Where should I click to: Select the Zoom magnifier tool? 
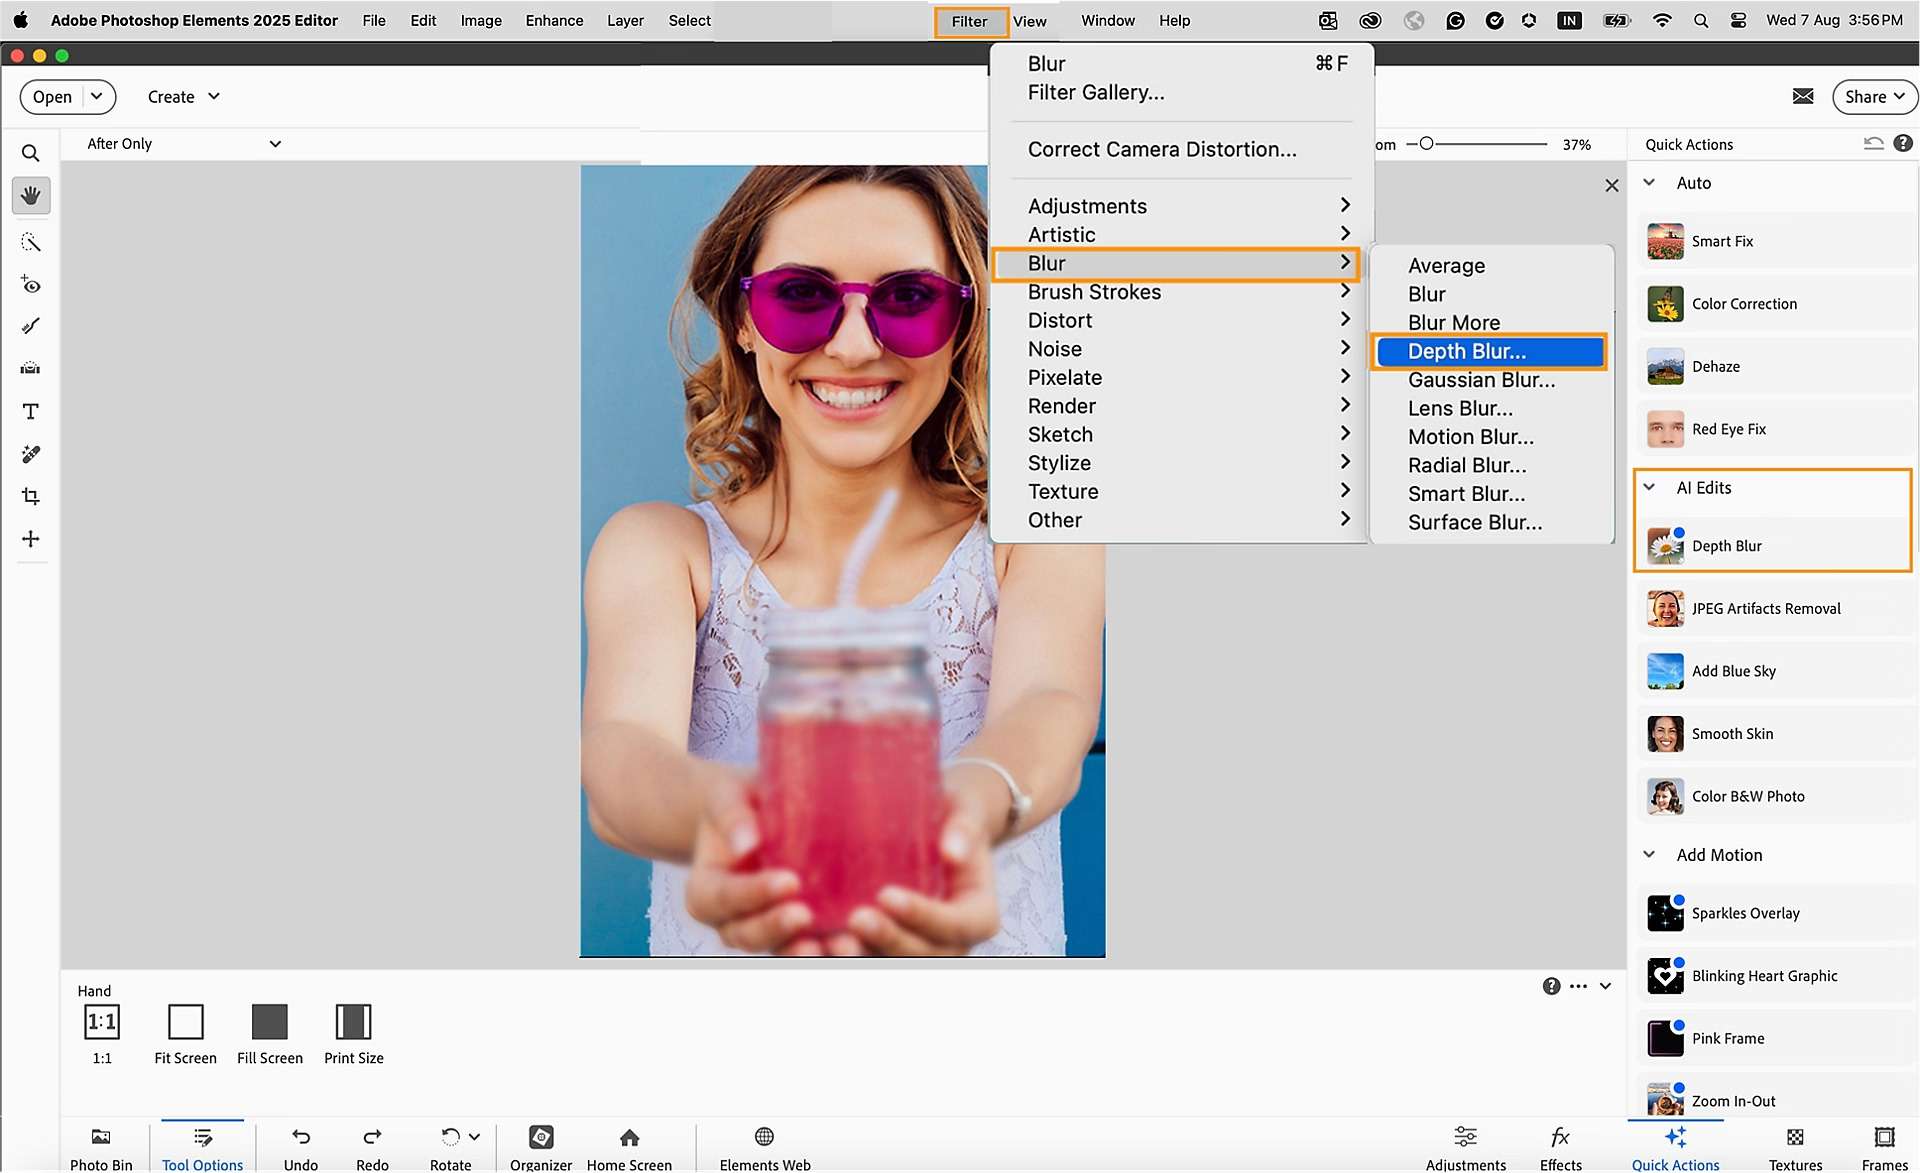31,153
